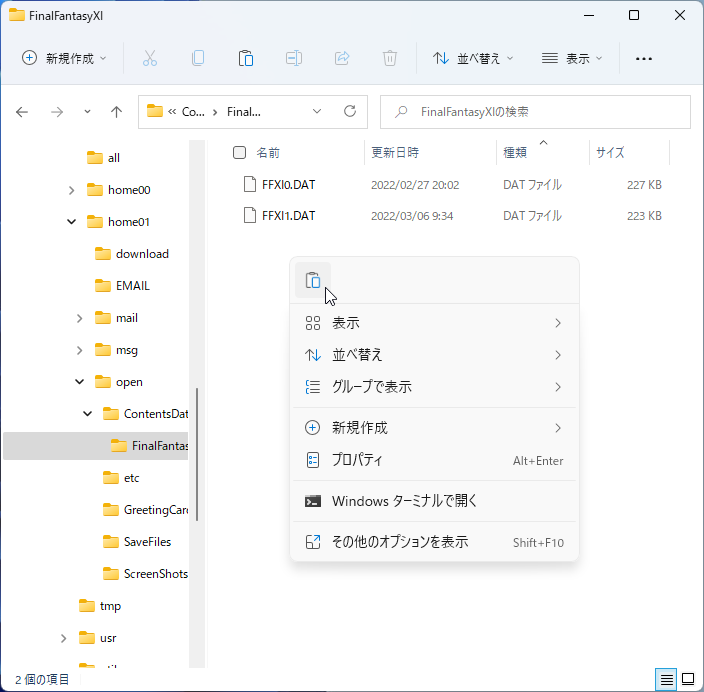This screenshot has height=692, width=704.
Task: Click the delete trash toolbar icon
Action: tap(390, 58)
